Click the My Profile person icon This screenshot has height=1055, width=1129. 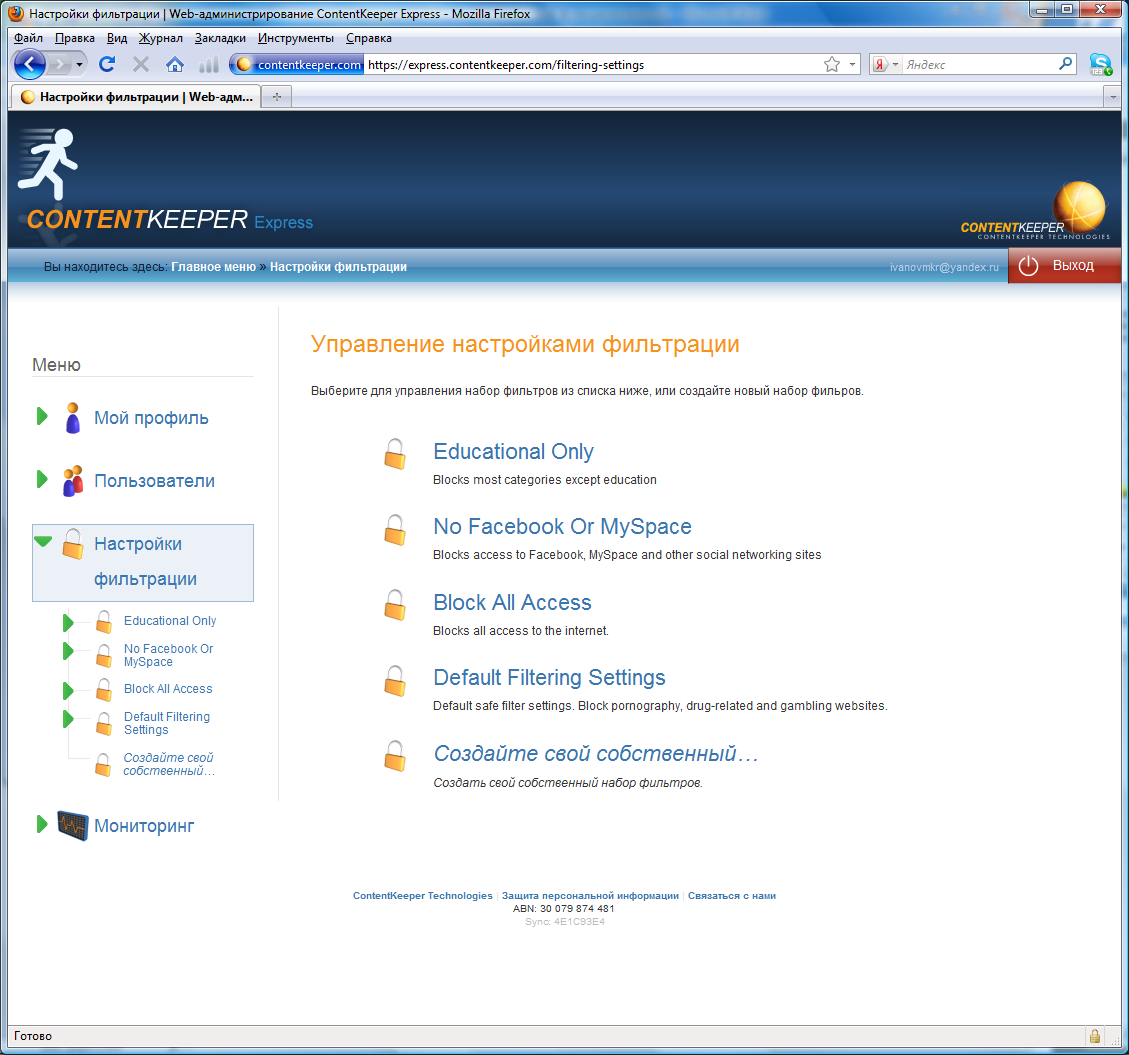coord(73,418)
